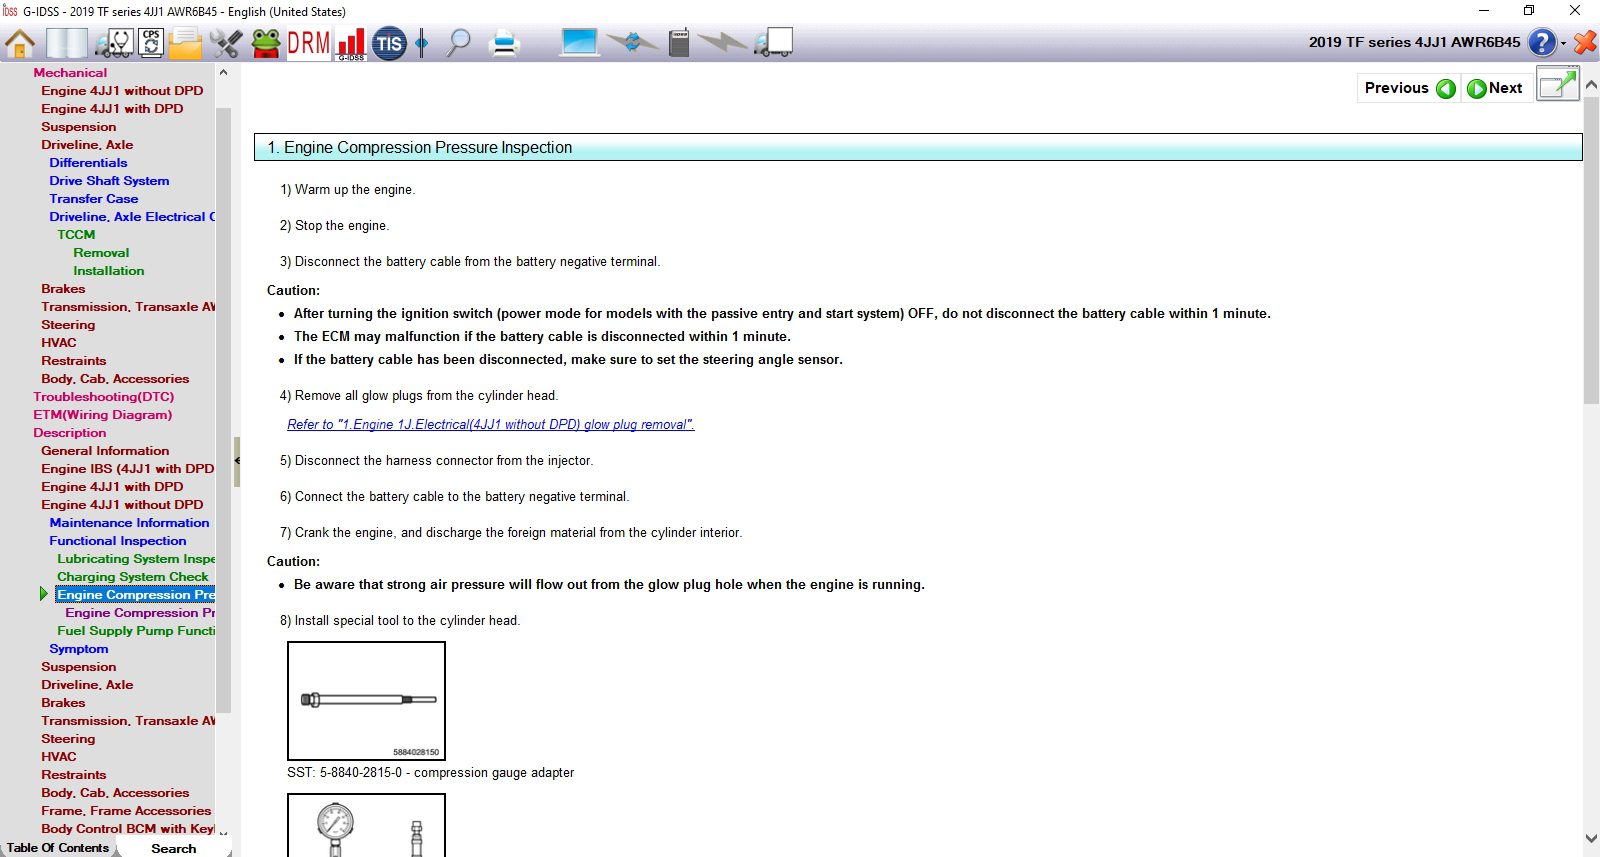Follow the glow plug removal reference link

coord(491,424)
